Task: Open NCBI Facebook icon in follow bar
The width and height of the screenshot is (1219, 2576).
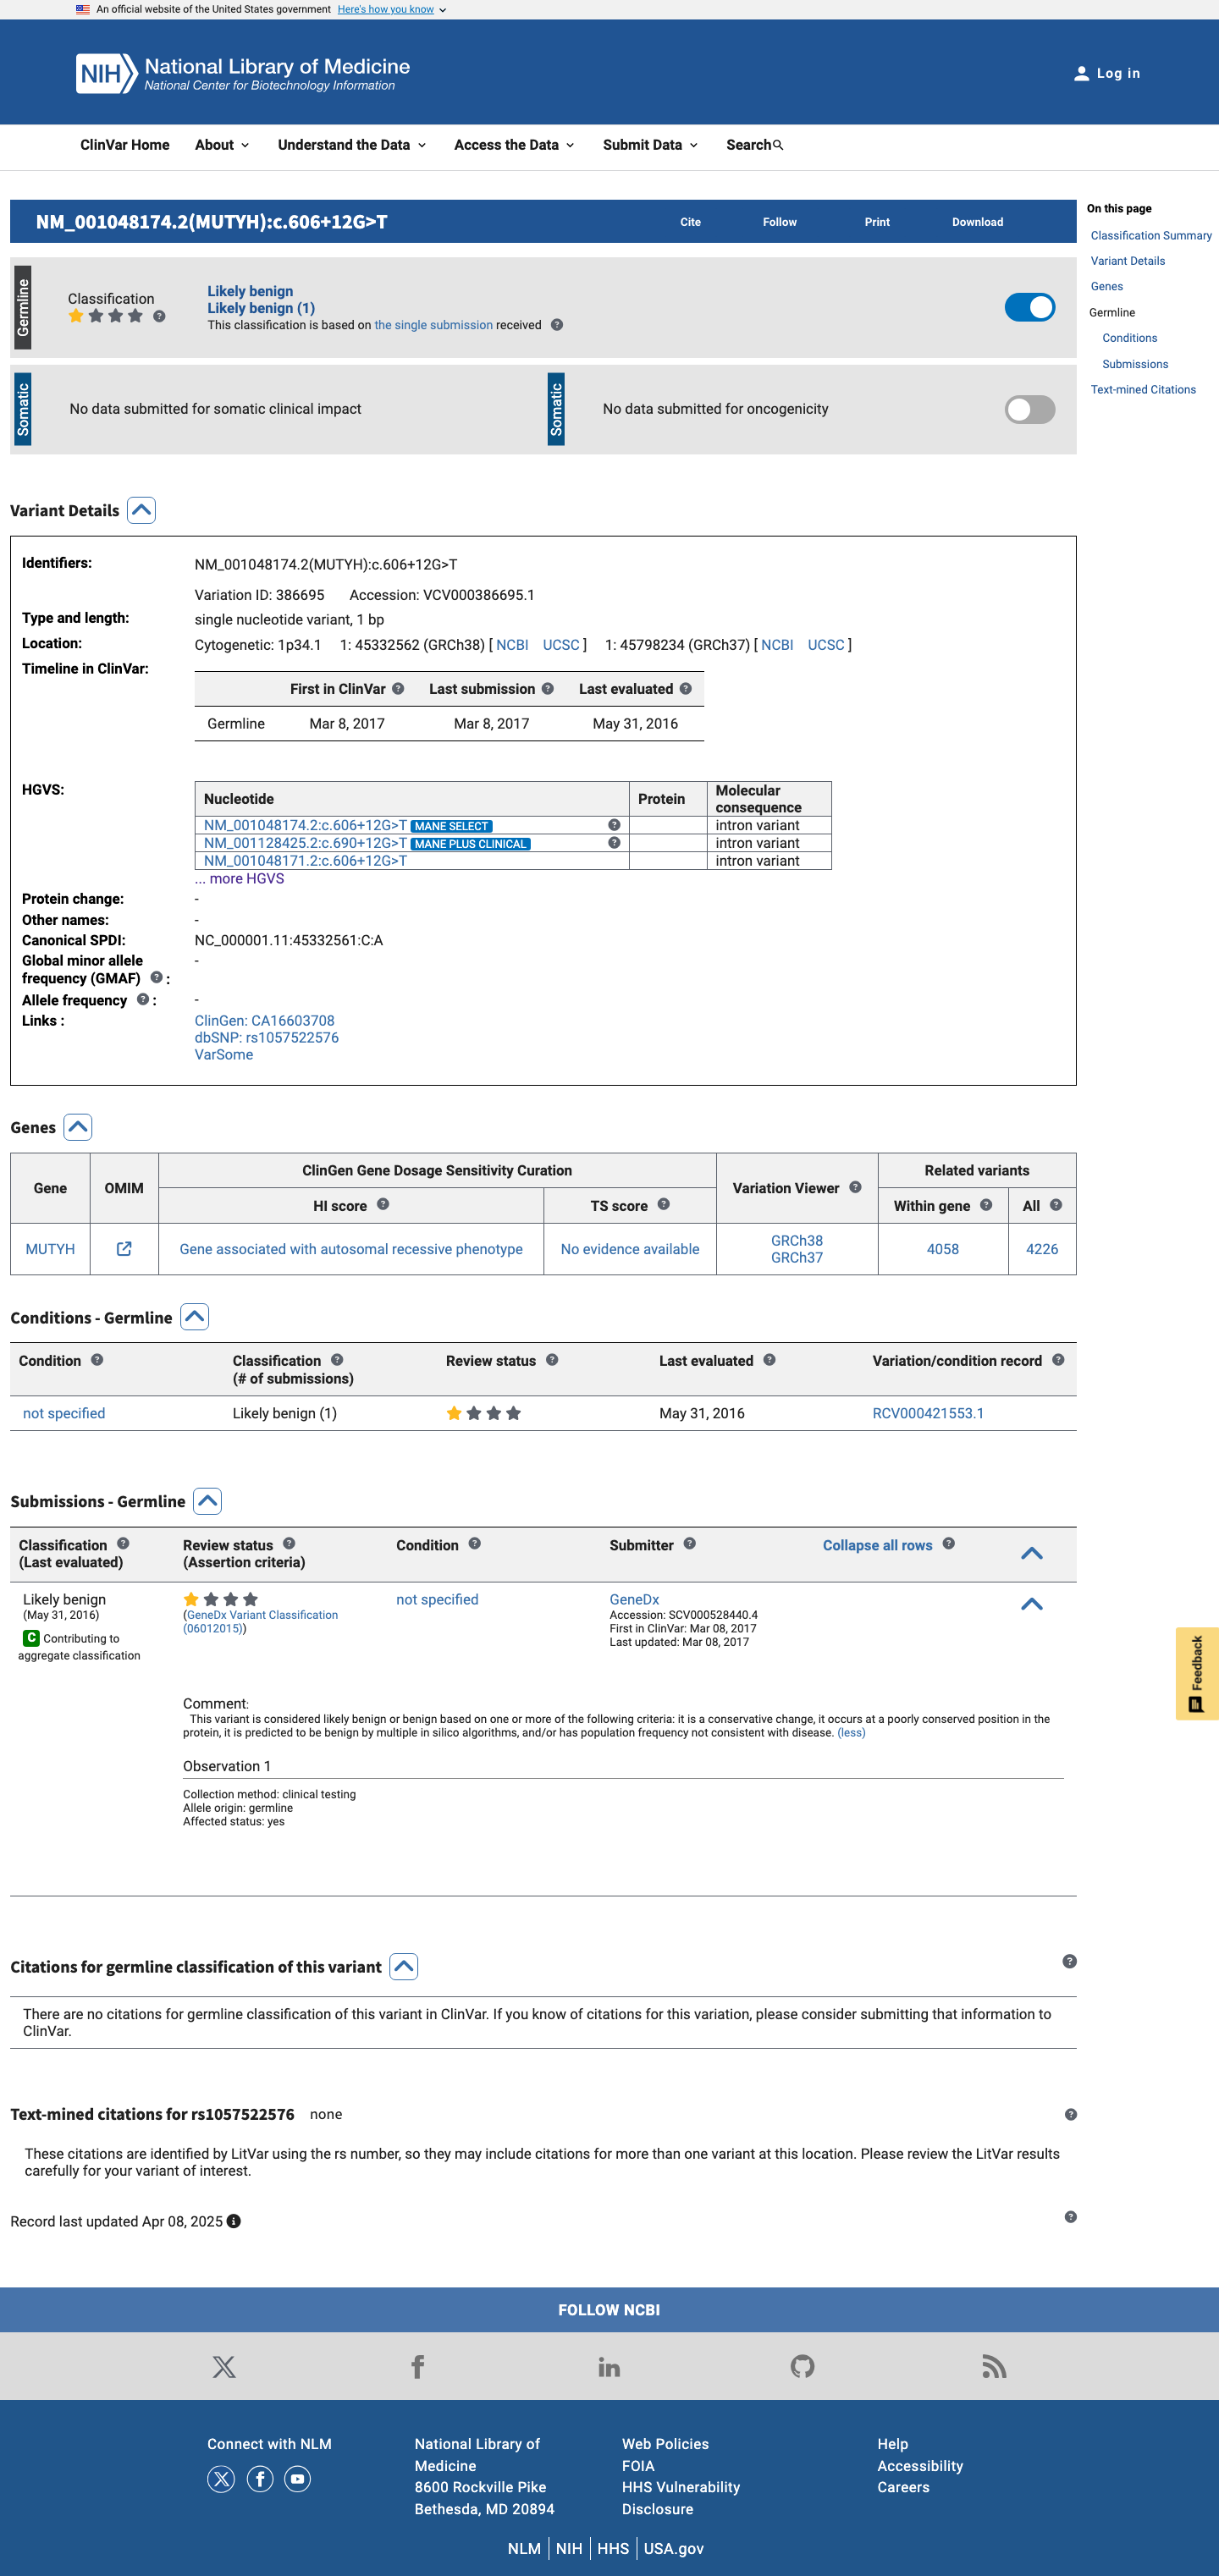Action: pyautogui.click(x=418, y=2367)
